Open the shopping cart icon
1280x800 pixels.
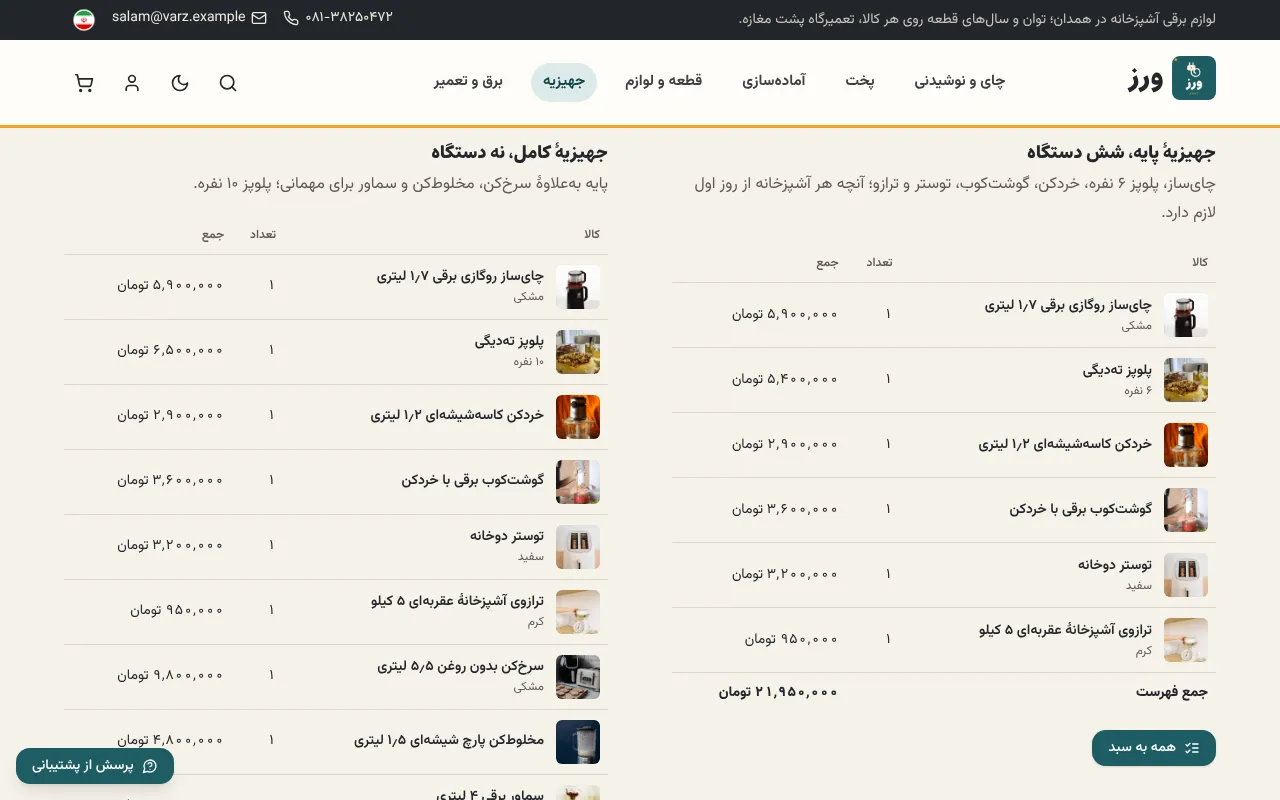84,83
